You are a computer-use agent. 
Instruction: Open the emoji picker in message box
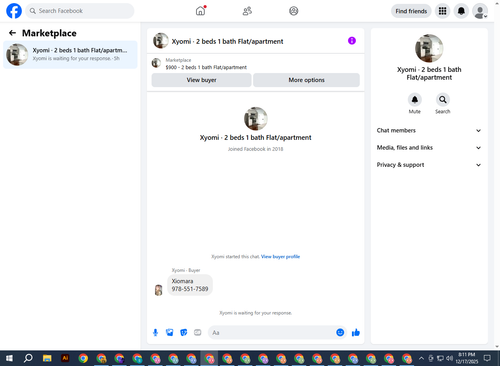pyautogui.click(x=340, y=332)
